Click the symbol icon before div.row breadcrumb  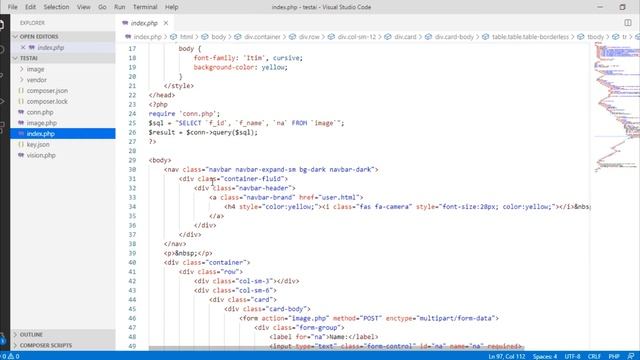coord(292,37)
